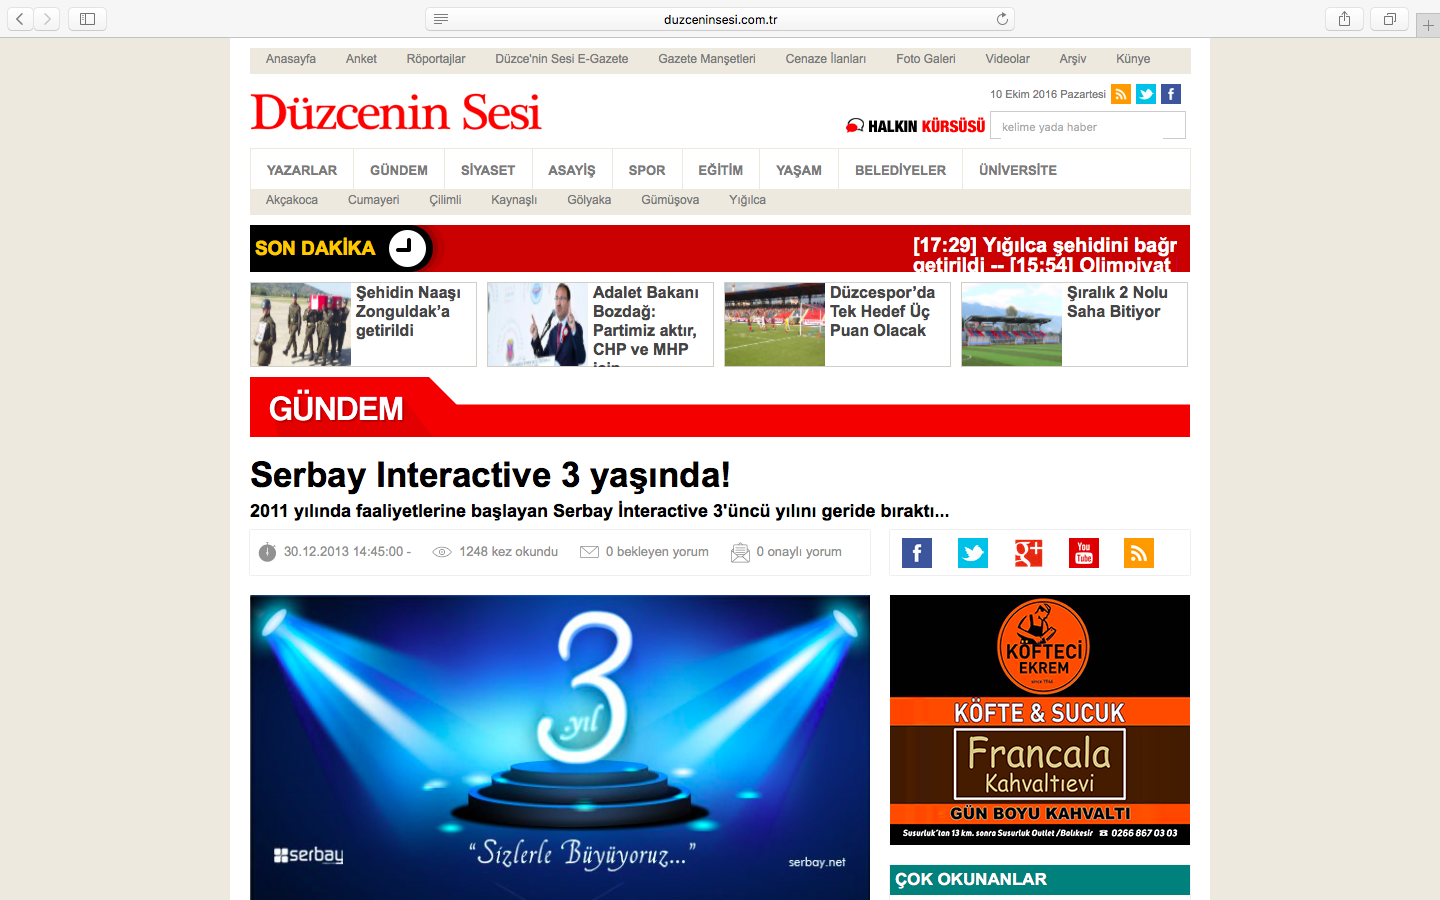Show all tabs button in Safari

tap(1390, 19)
